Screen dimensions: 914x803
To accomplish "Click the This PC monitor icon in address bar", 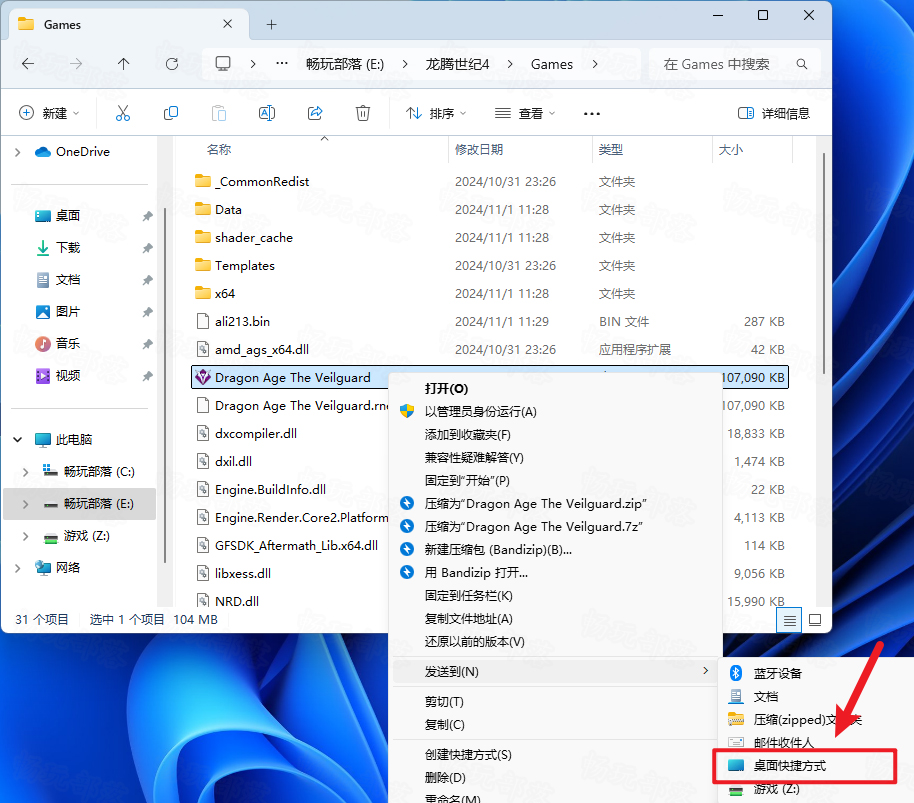I will coord(223,64).
